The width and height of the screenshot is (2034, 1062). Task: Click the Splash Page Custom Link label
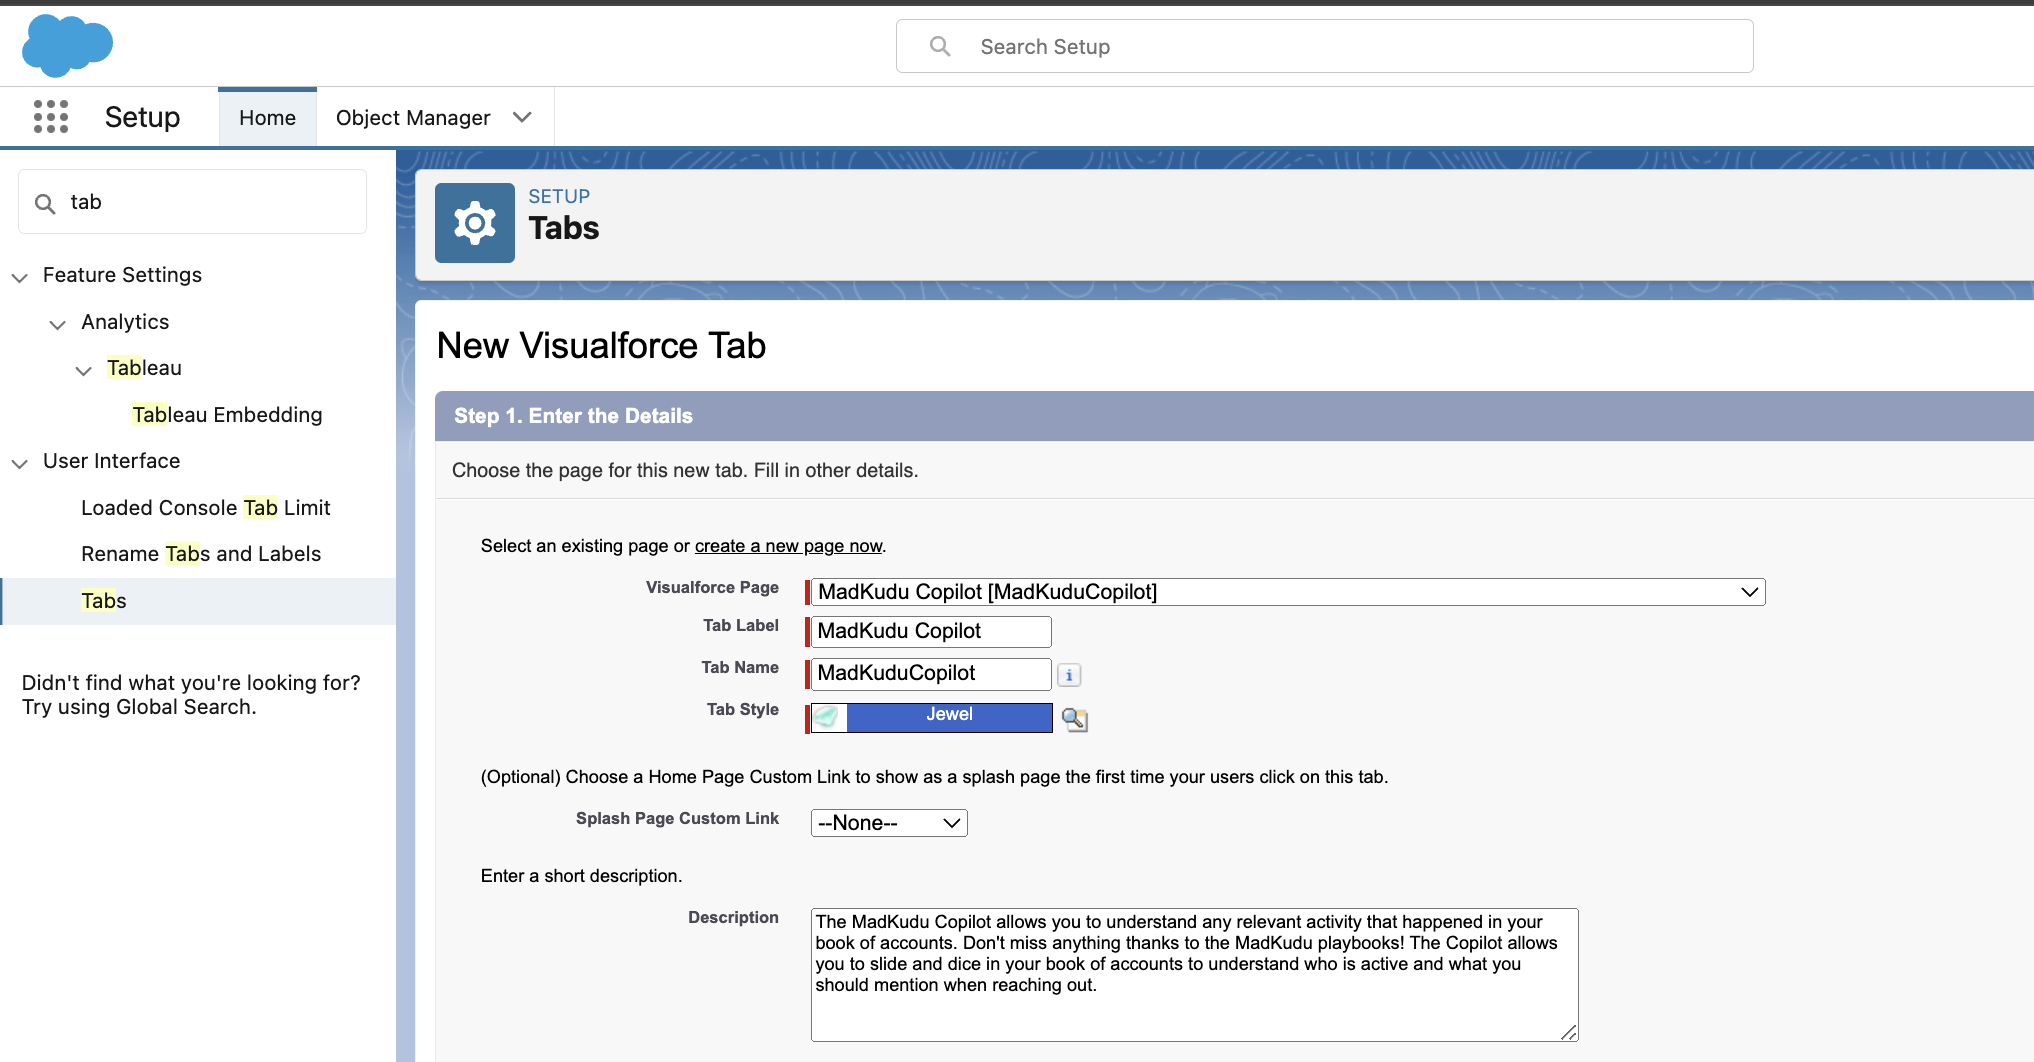[677, 818]
